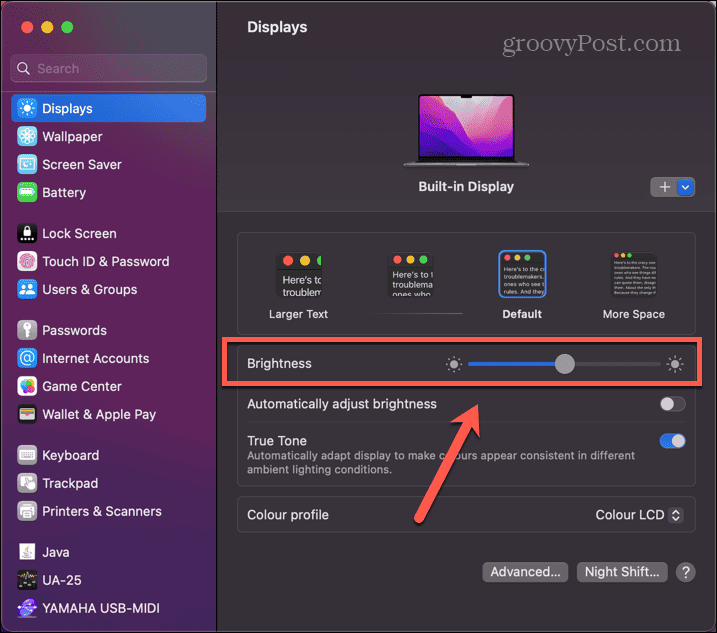The height and width of the screenshot is (633, 717).
Task: Click the plus button to add display
Action: pyautogui.click(x=664, y=187)
